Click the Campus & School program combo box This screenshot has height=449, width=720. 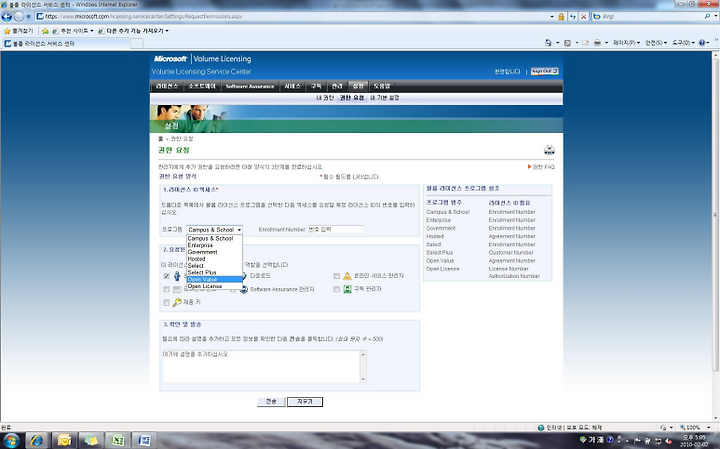[214, 230]
